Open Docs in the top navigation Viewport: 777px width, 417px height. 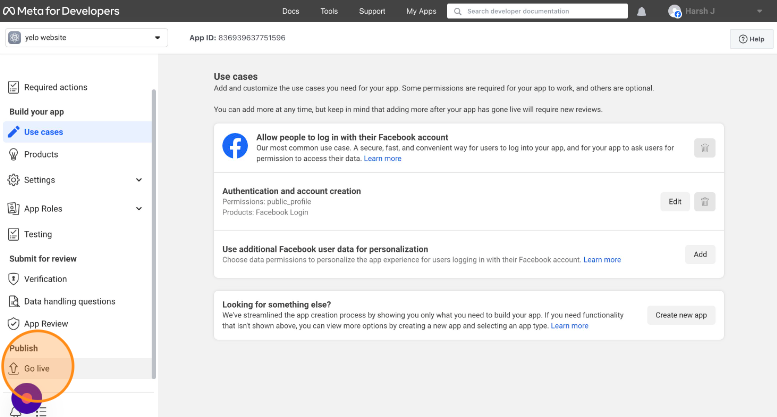pyautogui.click(x=291, y=11)
